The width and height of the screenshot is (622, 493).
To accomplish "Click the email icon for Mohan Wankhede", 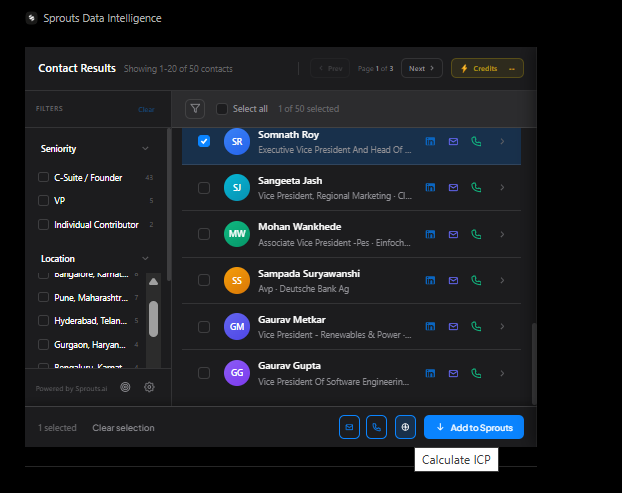I will [x=453, y=234].
